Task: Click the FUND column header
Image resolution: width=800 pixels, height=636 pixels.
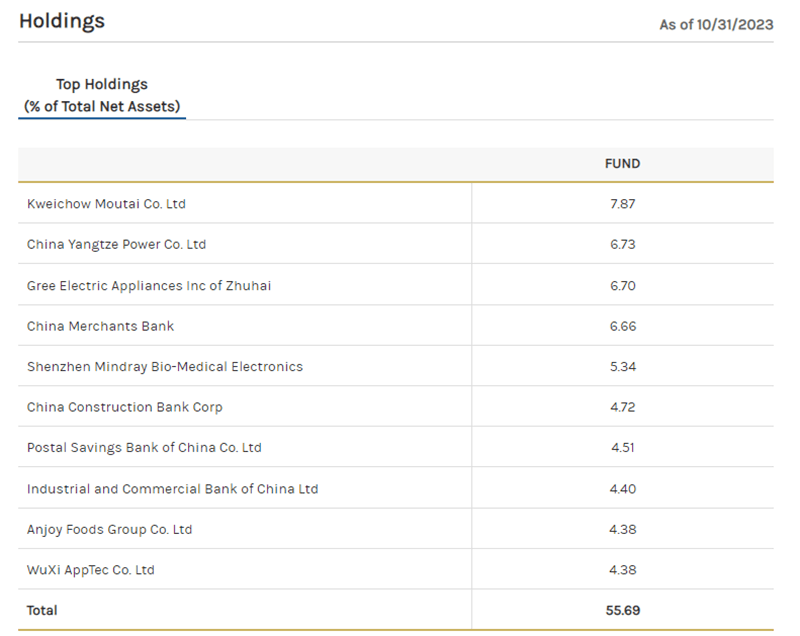Action: point(622,164)
